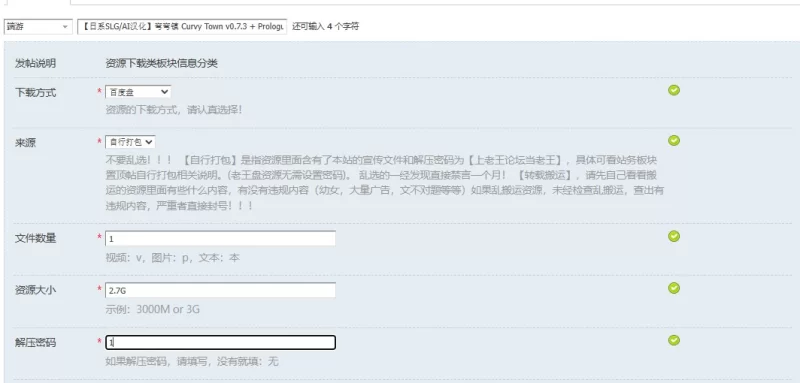Click green checkmark icon for 来源 row

[x=674, y=140]
